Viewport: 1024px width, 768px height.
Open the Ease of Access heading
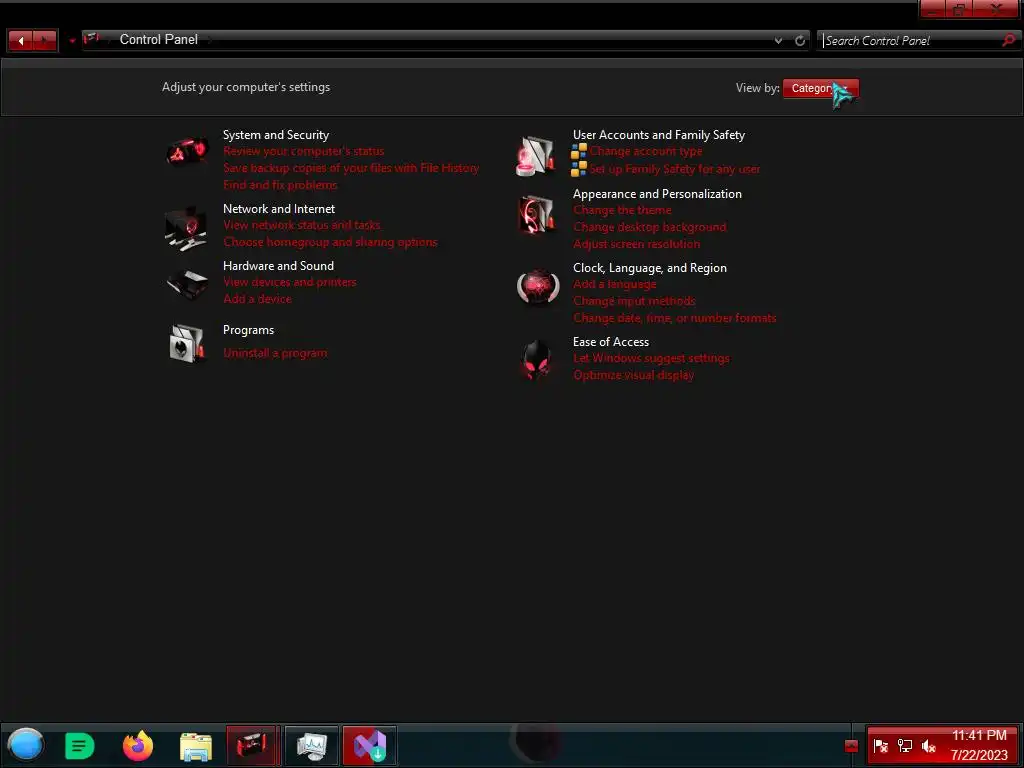point(611,342)
